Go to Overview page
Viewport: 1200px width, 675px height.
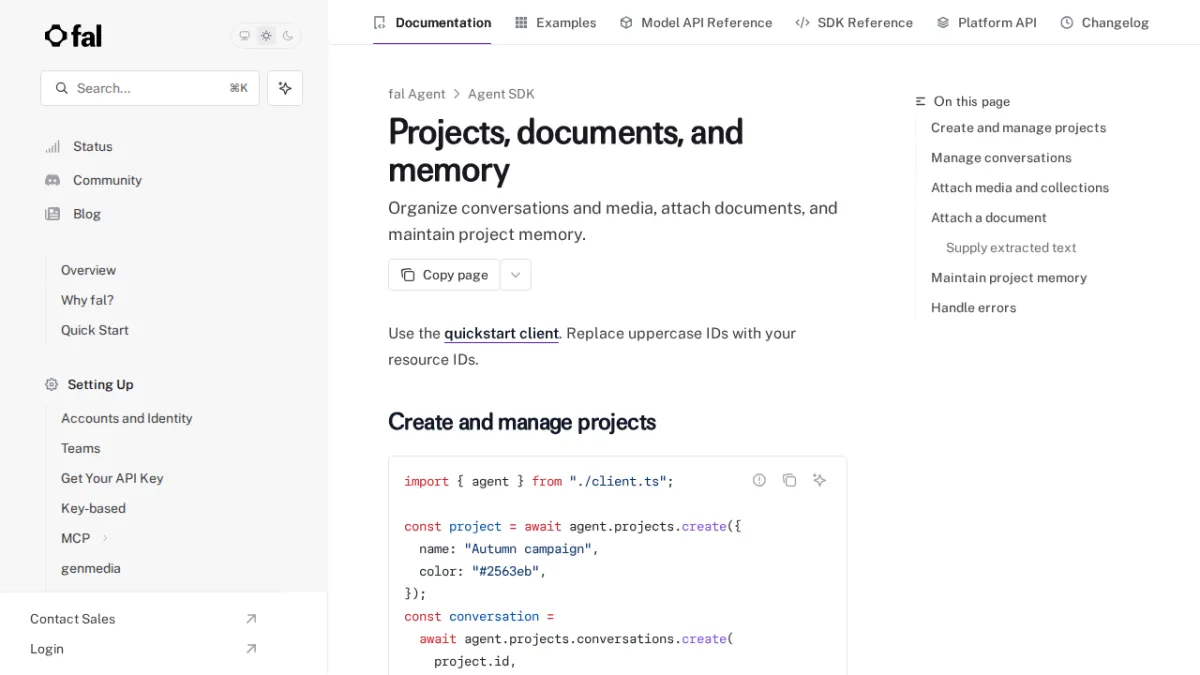click(x=88, y=270)
